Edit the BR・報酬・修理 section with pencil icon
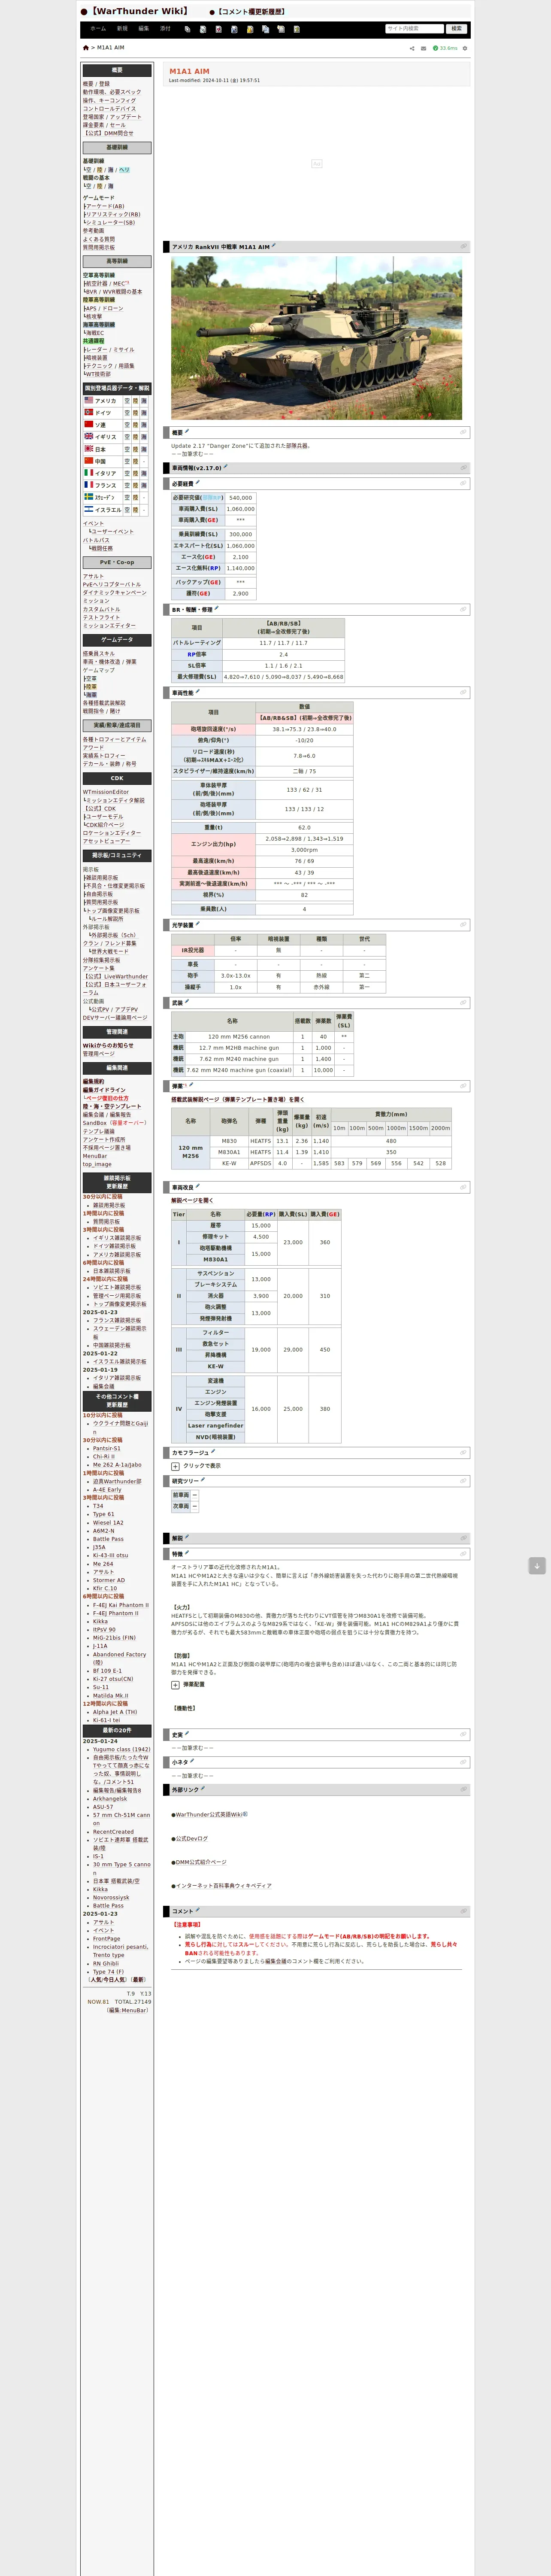The height and width of the screenshot is (2576, 551). (217, 608)
